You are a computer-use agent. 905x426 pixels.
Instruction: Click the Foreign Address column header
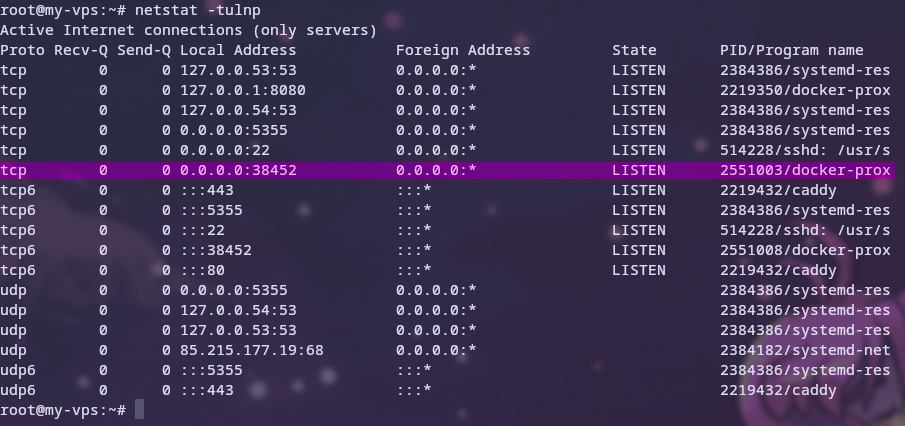[463, 50]
